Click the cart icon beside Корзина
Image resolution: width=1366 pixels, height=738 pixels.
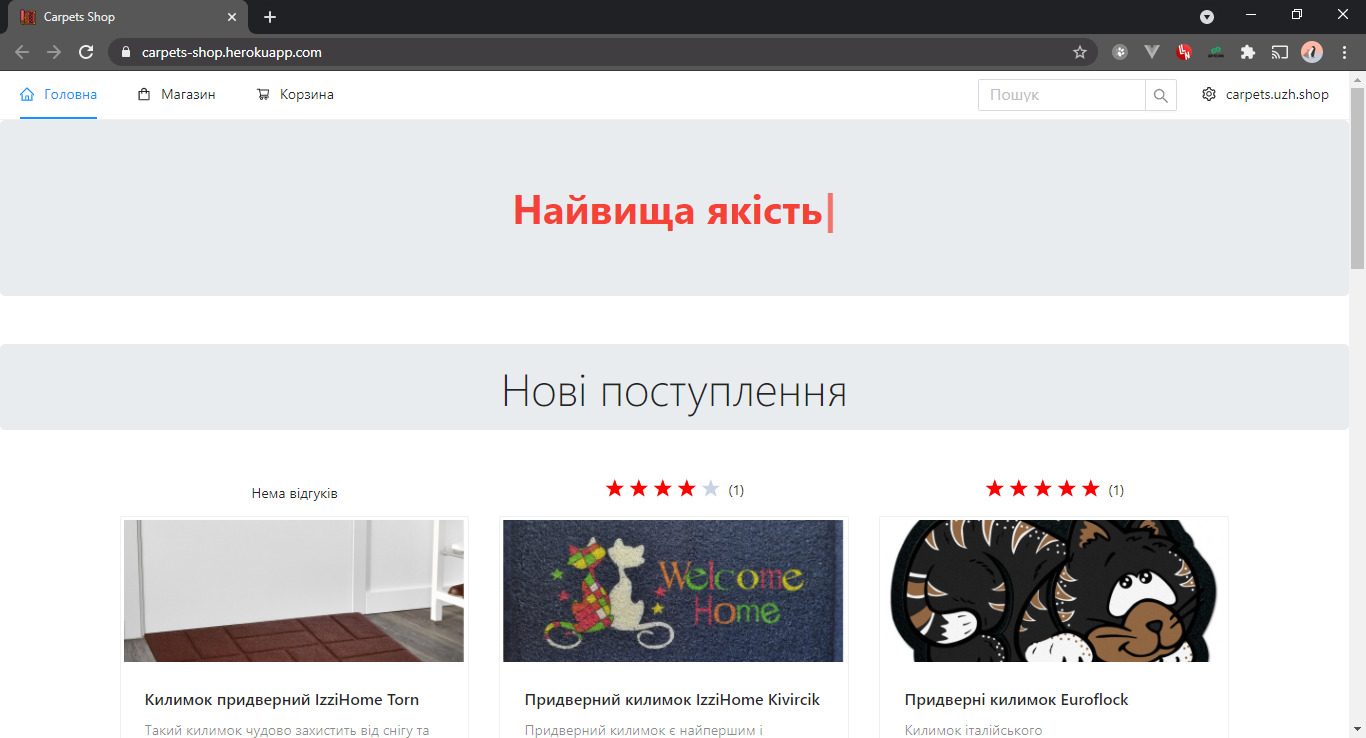tap(263, 94)
